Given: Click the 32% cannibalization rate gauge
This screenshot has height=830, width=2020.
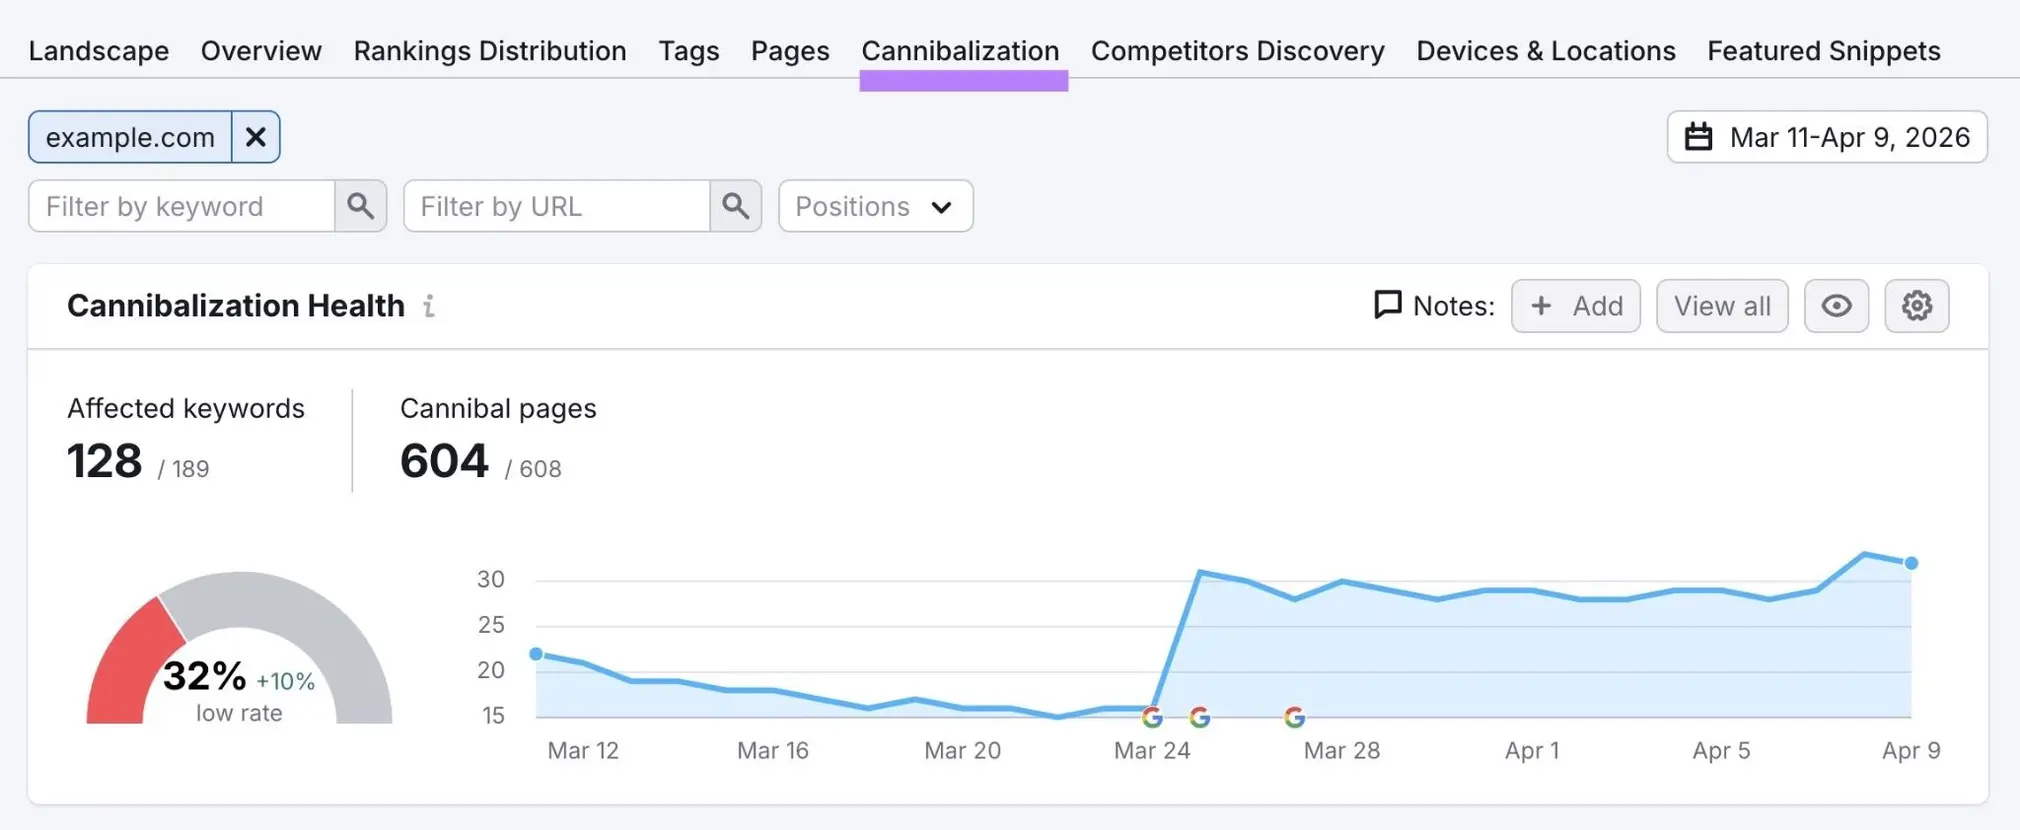Looking at the screenshot, I should [x=239, y=647].
